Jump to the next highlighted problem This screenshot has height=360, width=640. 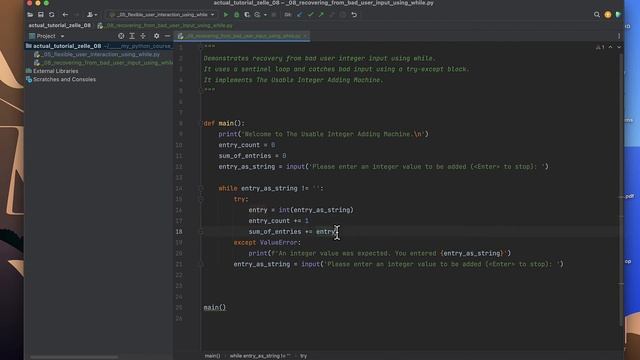(619, 47)
